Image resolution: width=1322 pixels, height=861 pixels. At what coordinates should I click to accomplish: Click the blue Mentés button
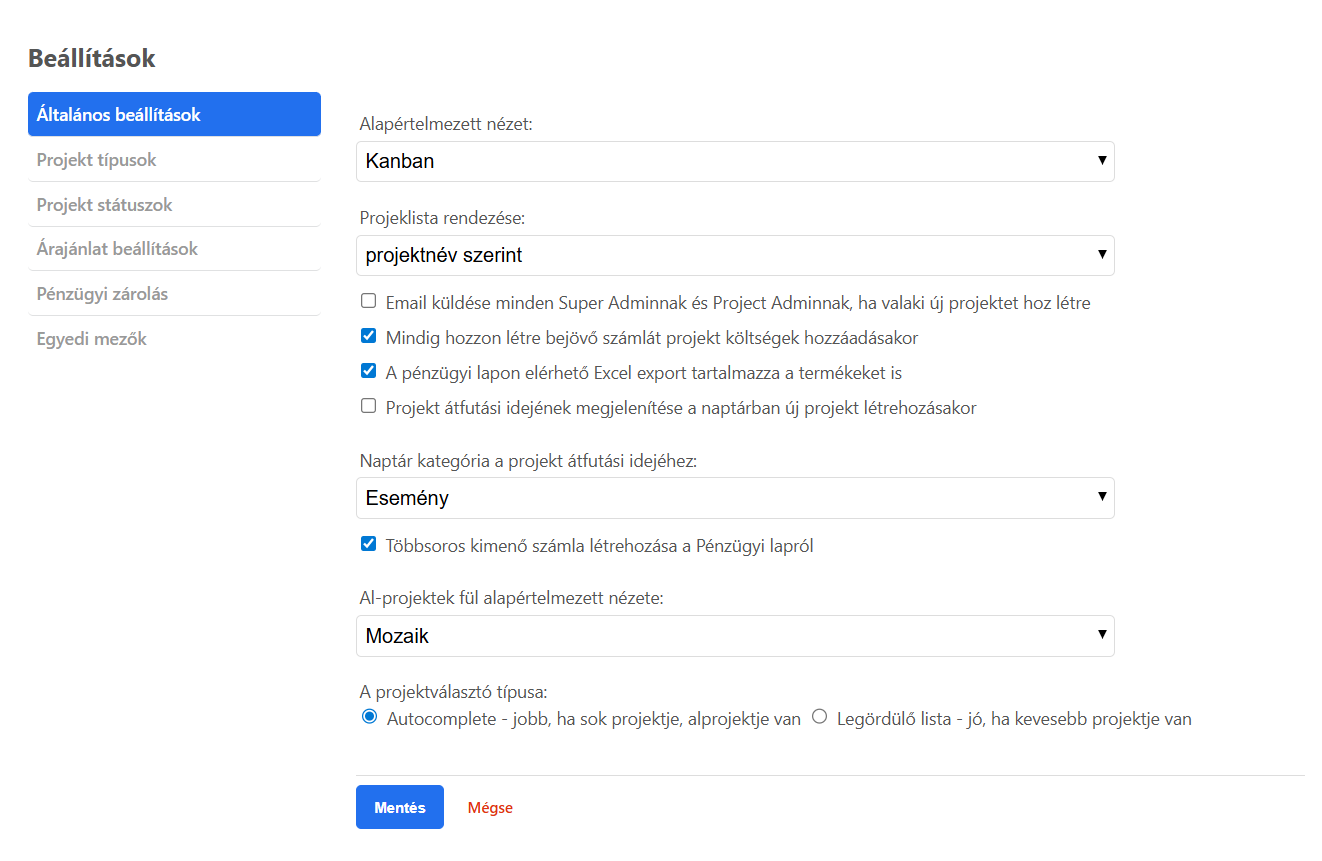[x=400, y=807]
